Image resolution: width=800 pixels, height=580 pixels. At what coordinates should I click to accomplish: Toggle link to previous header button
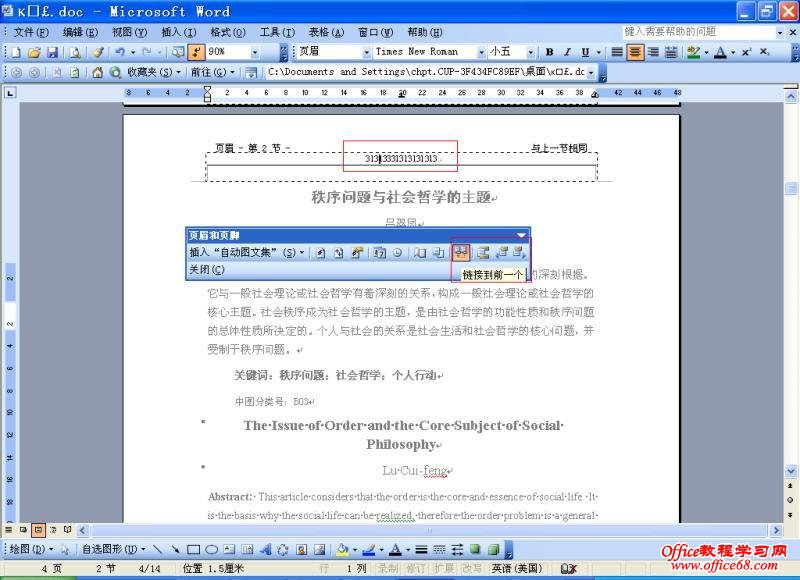click(x=461, y=253)
